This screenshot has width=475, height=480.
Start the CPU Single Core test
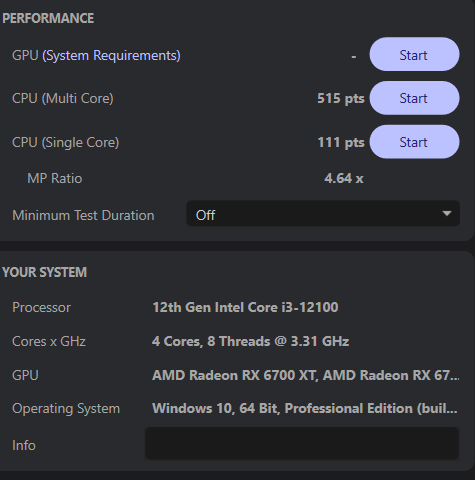pos(414,142)
